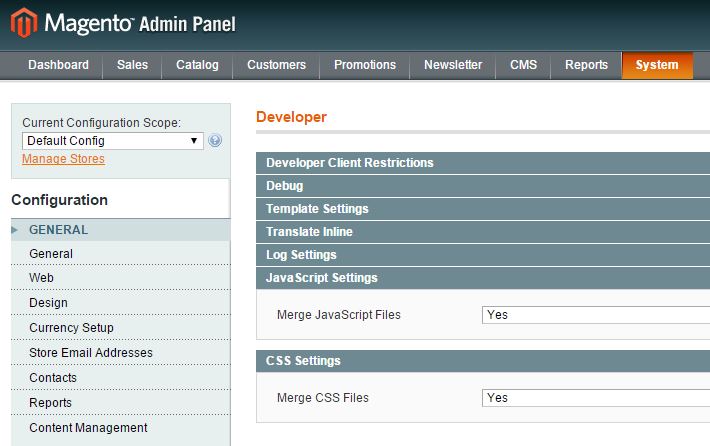Screen dimensions: 710x446
Task: Select Contacts in the configuration sidebar
Action: coord(121,377)
